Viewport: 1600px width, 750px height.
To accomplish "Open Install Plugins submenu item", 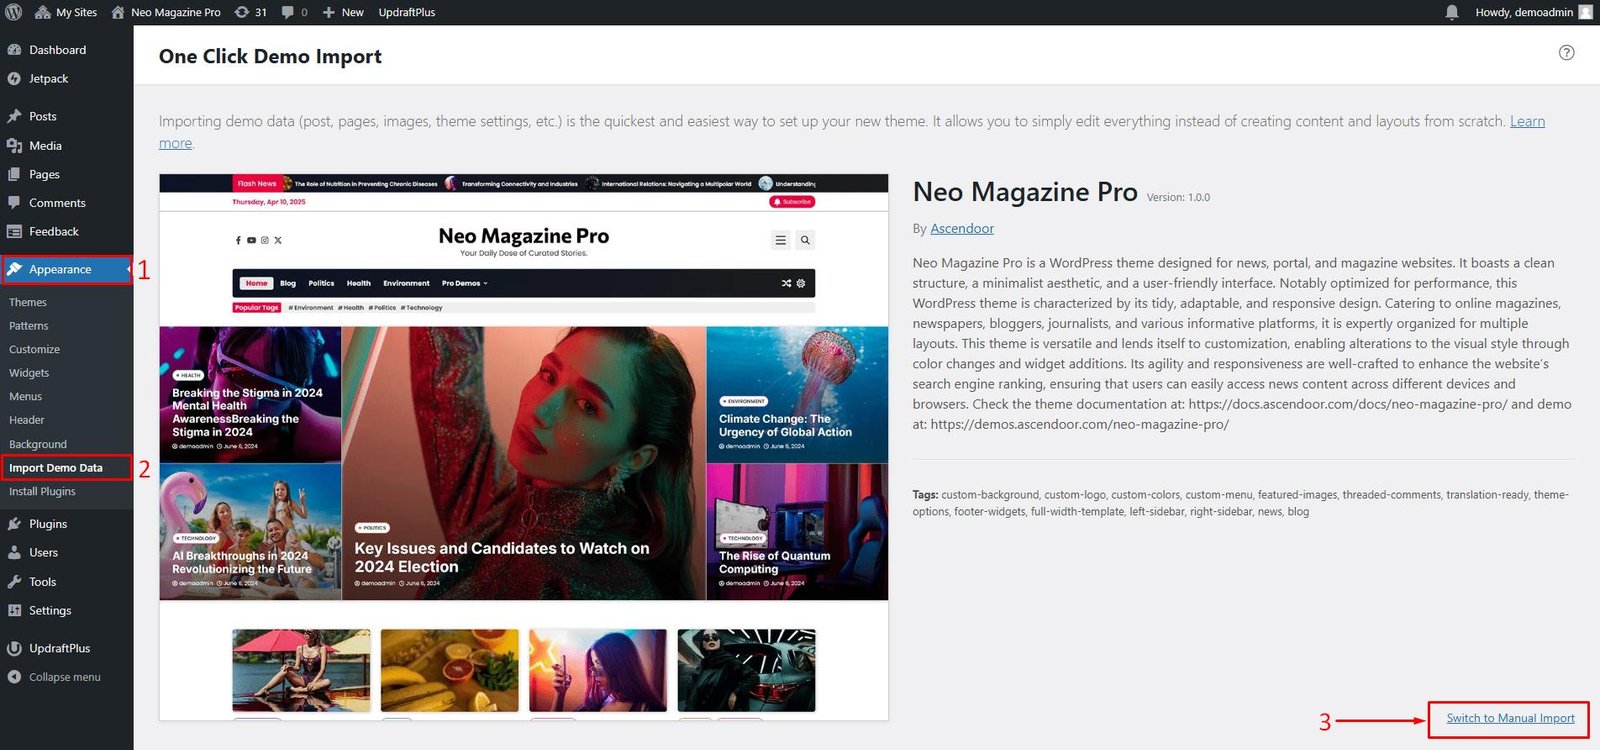I will click(42, 491).
